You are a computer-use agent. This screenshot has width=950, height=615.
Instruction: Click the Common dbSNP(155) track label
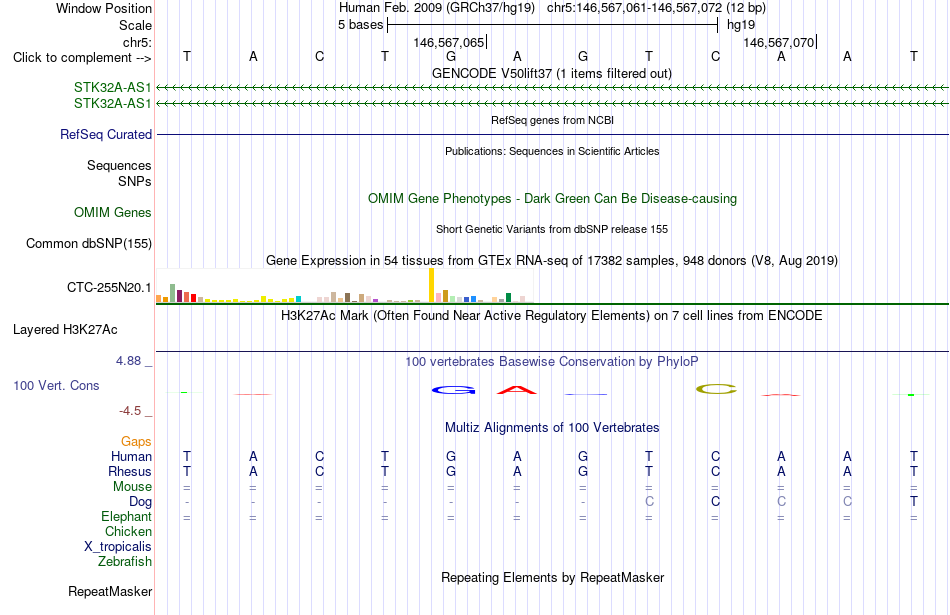pos(89,244)
